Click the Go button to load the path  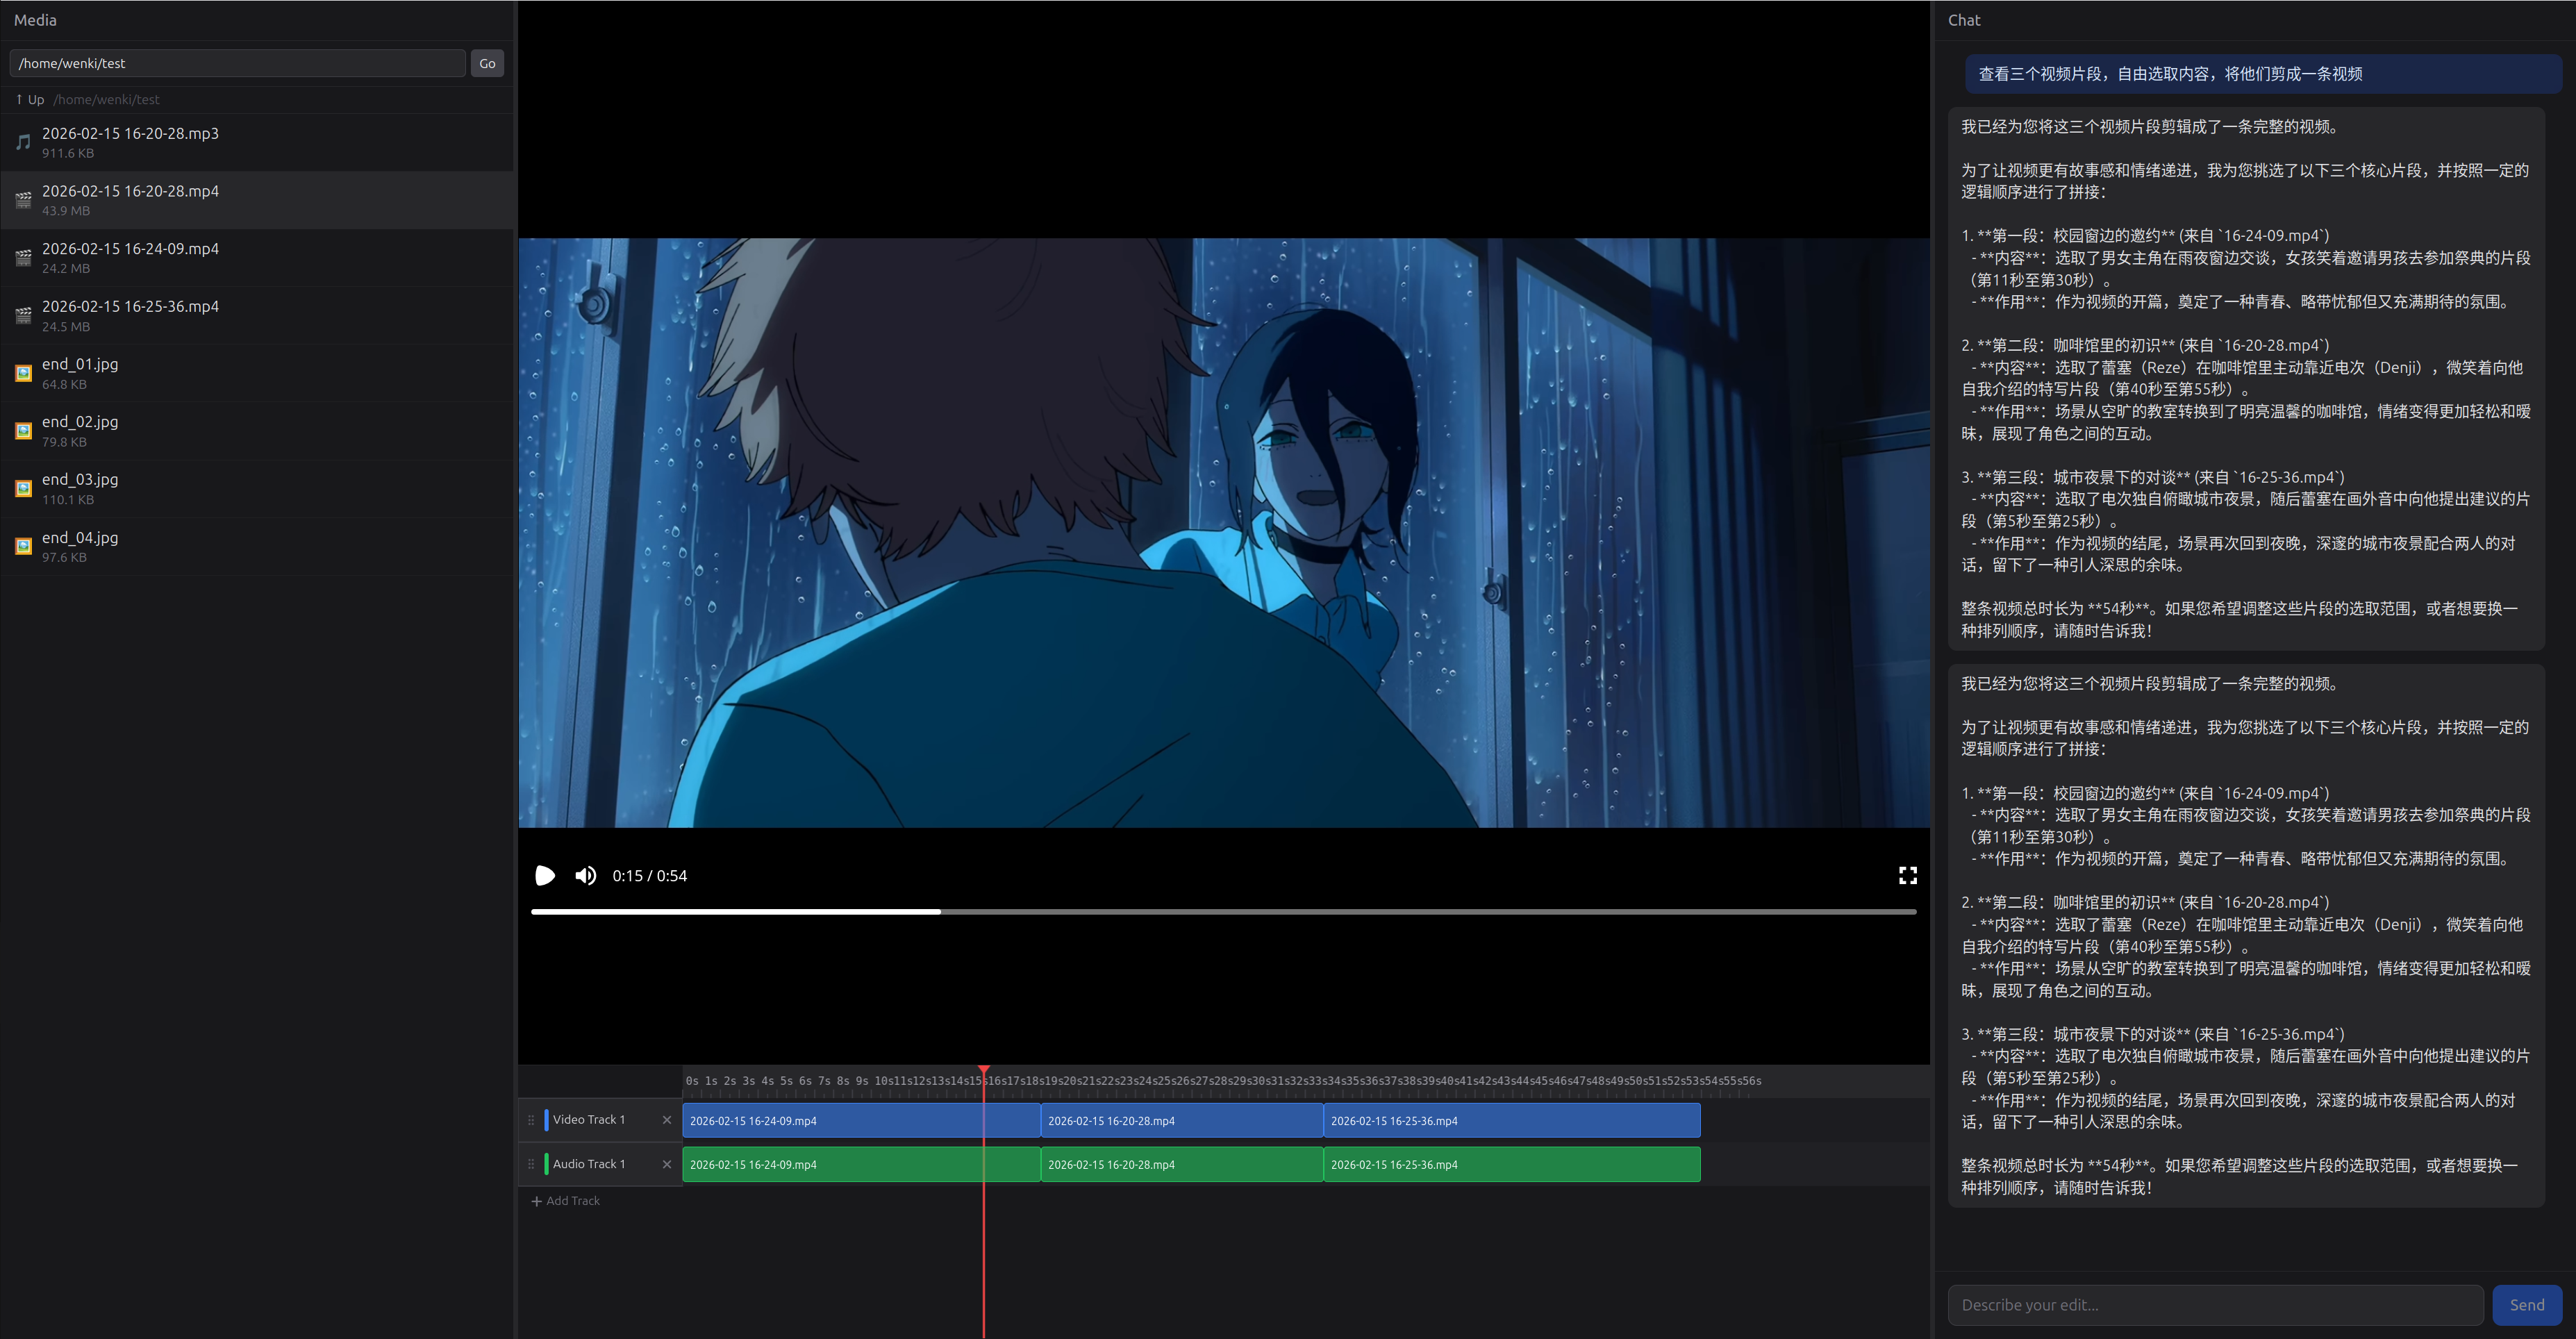[487, 63]
